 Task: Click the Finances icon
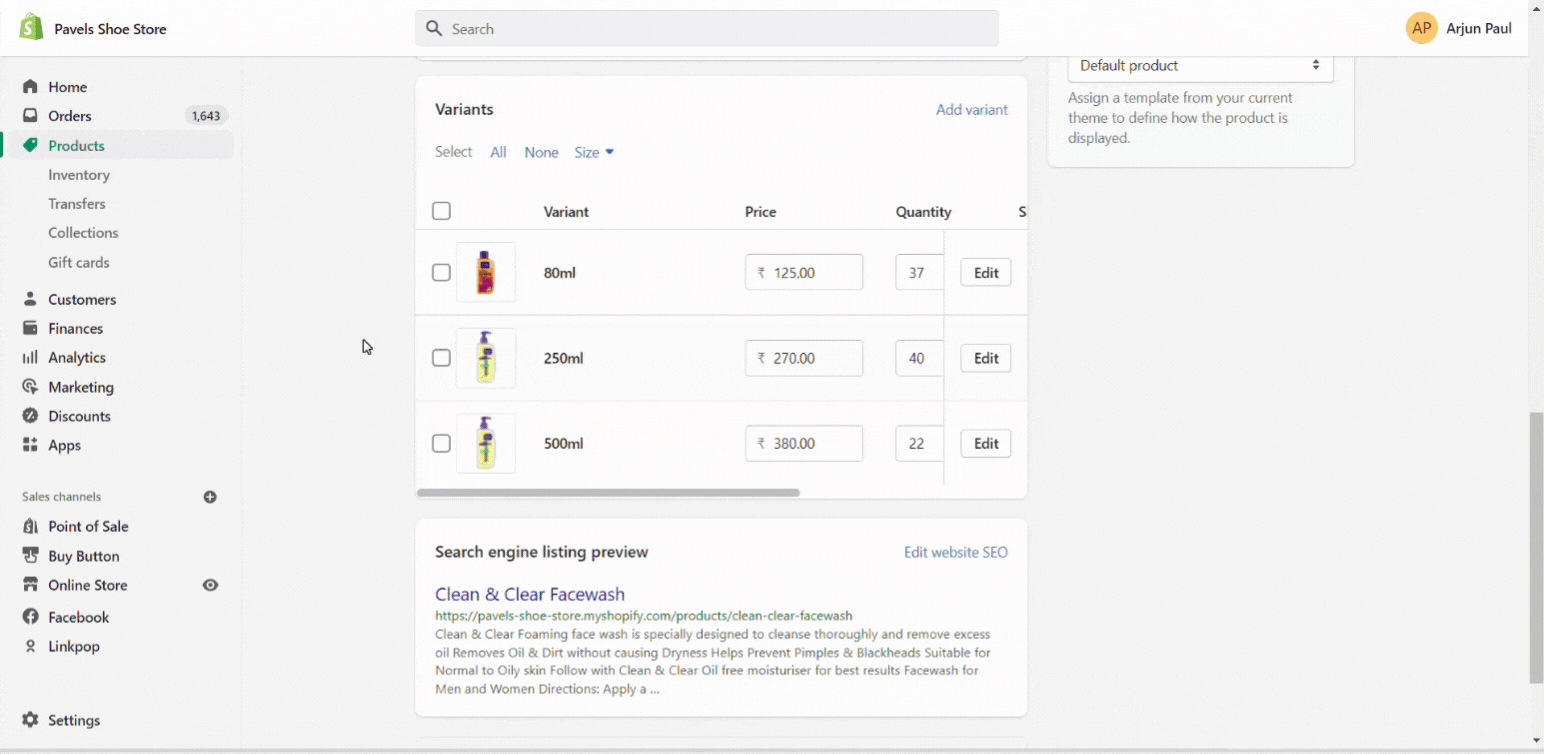pyautogui.click(x=30, y=328)
